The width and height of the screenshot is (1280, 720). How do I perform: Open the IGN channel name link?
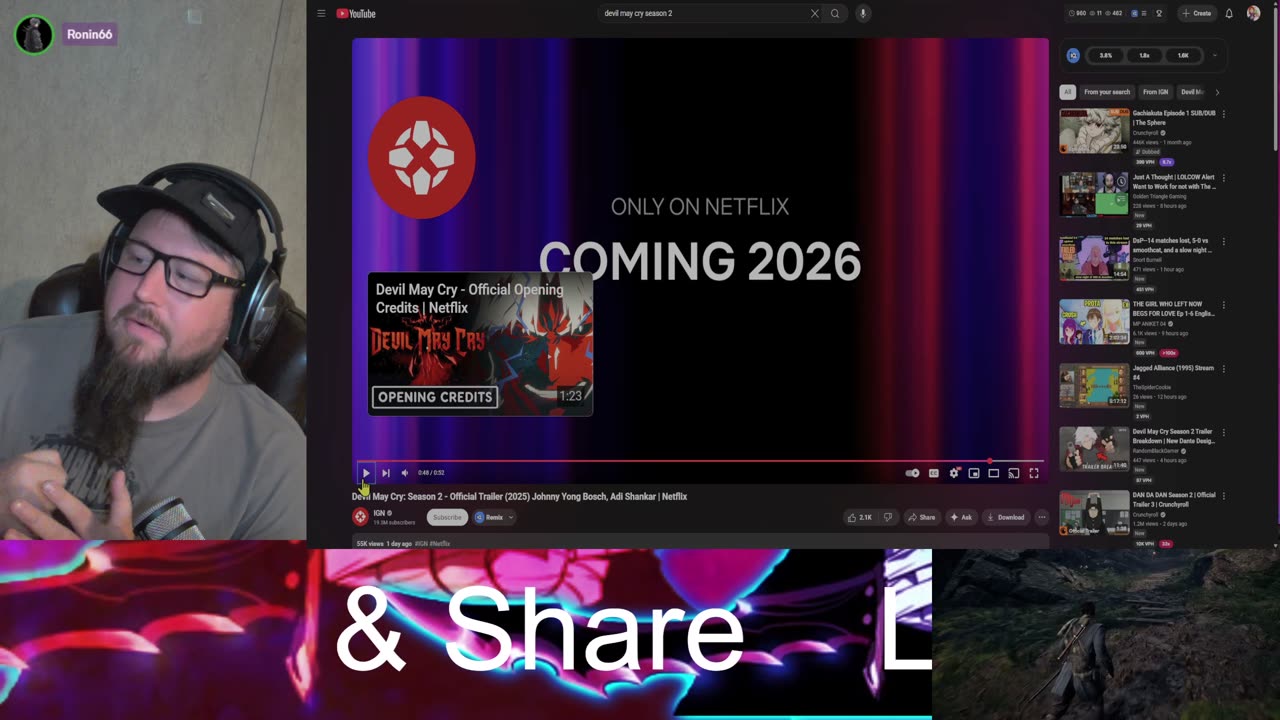381,513
